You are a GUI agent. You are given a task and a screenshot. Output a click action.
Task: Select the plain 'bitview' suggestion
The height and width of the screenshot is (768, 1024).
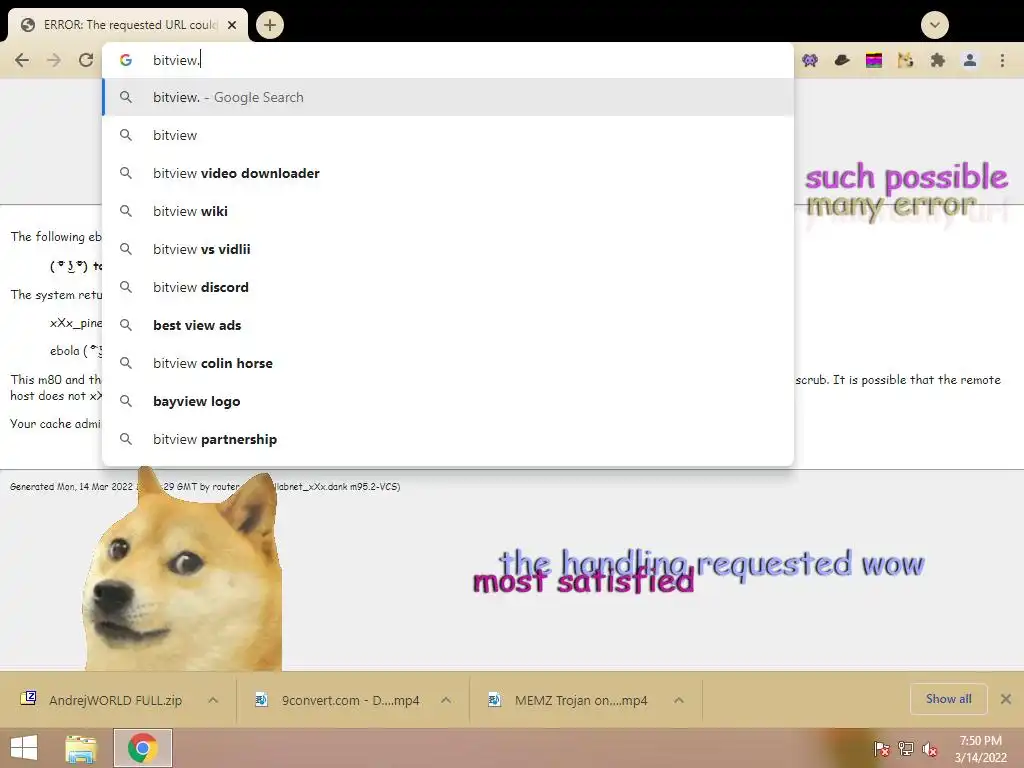pos(448,135)
